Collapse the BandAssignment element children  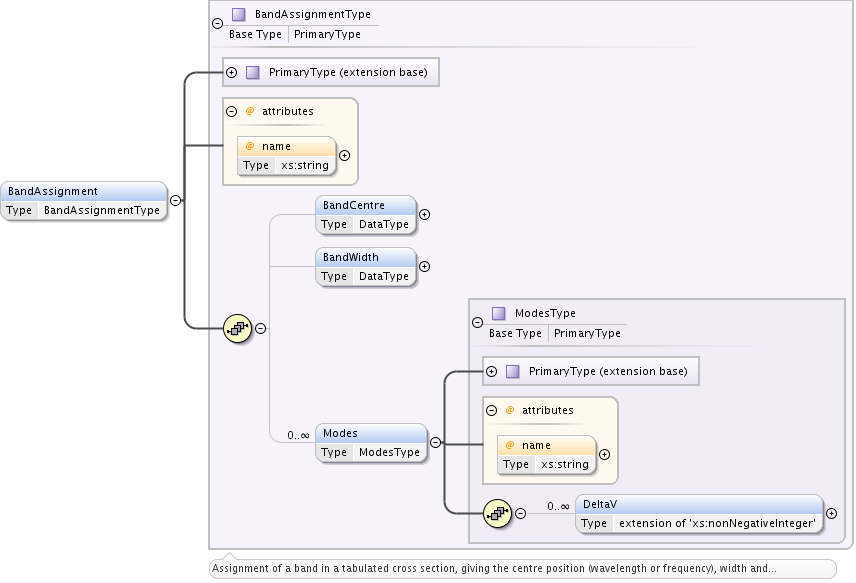(x=175, y=200)
